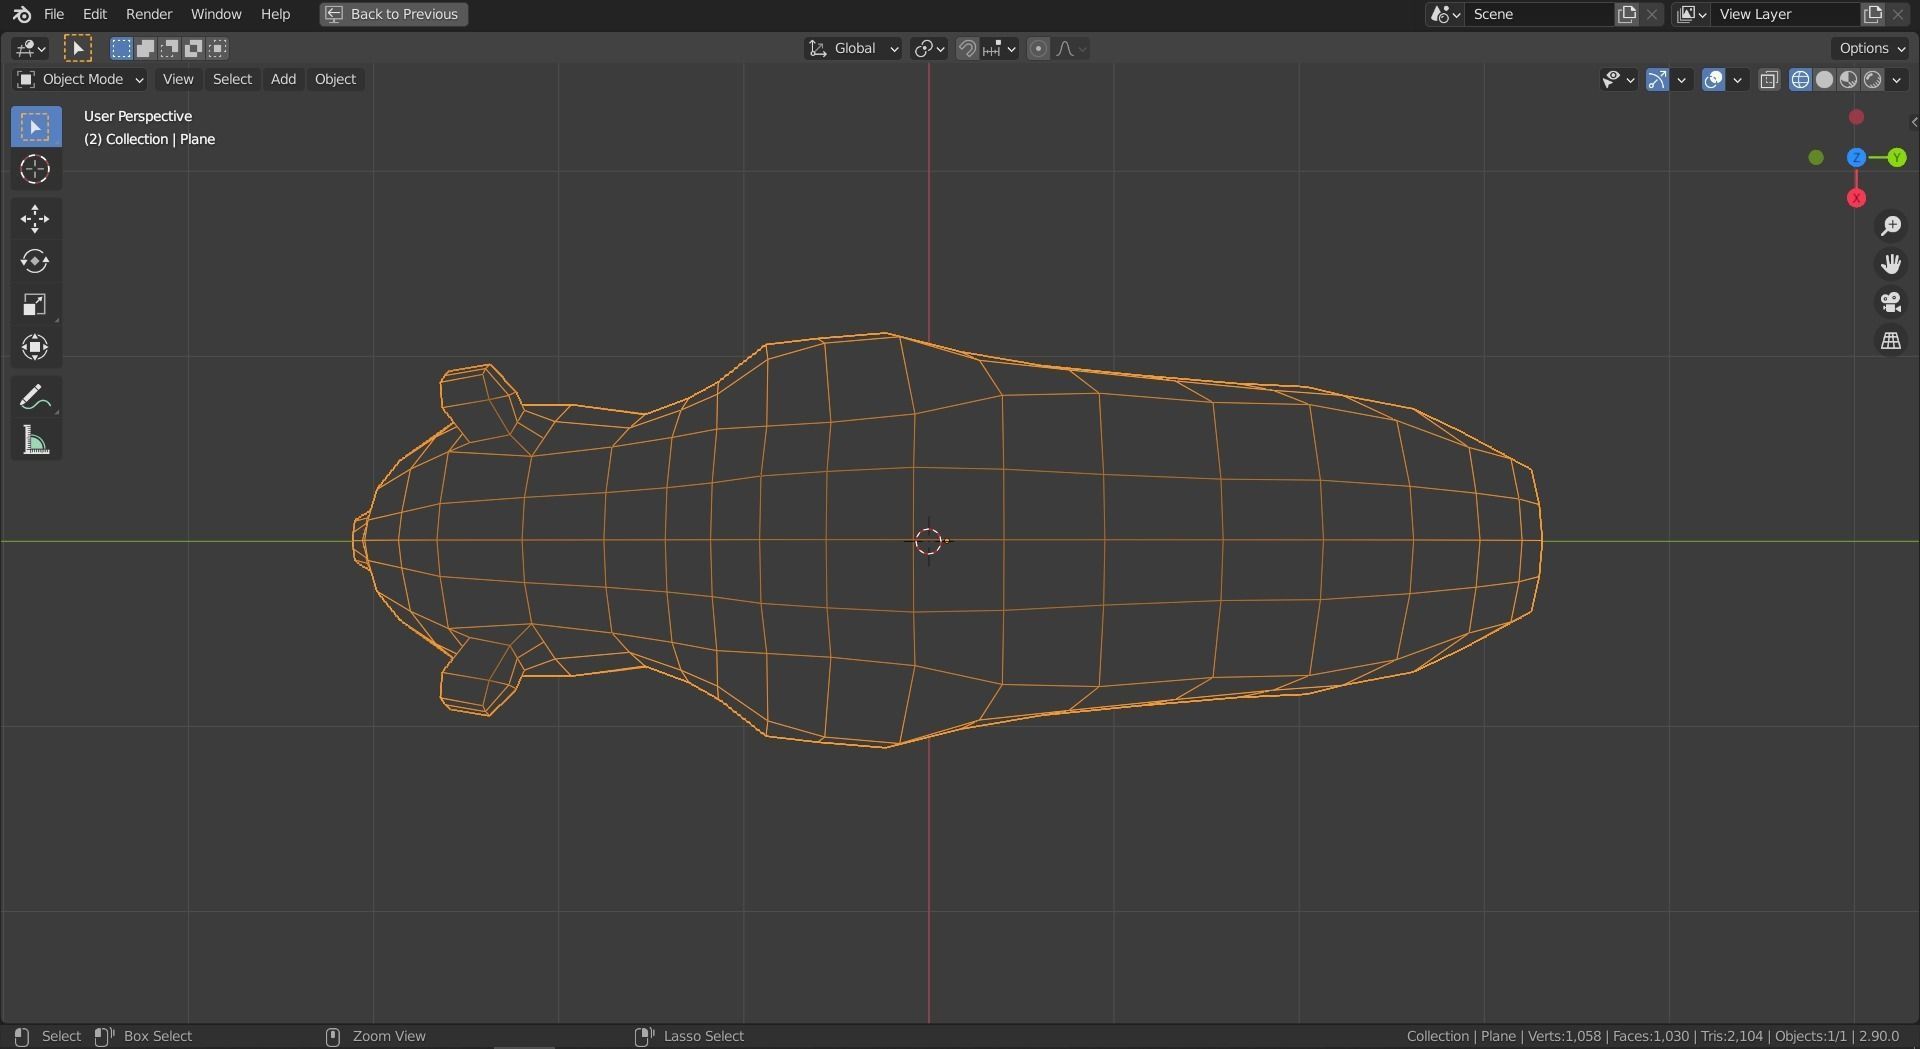This screenshot has height=1049, width=1920.
Task: Open the Window menu
Action: click(x=216, y=14)
